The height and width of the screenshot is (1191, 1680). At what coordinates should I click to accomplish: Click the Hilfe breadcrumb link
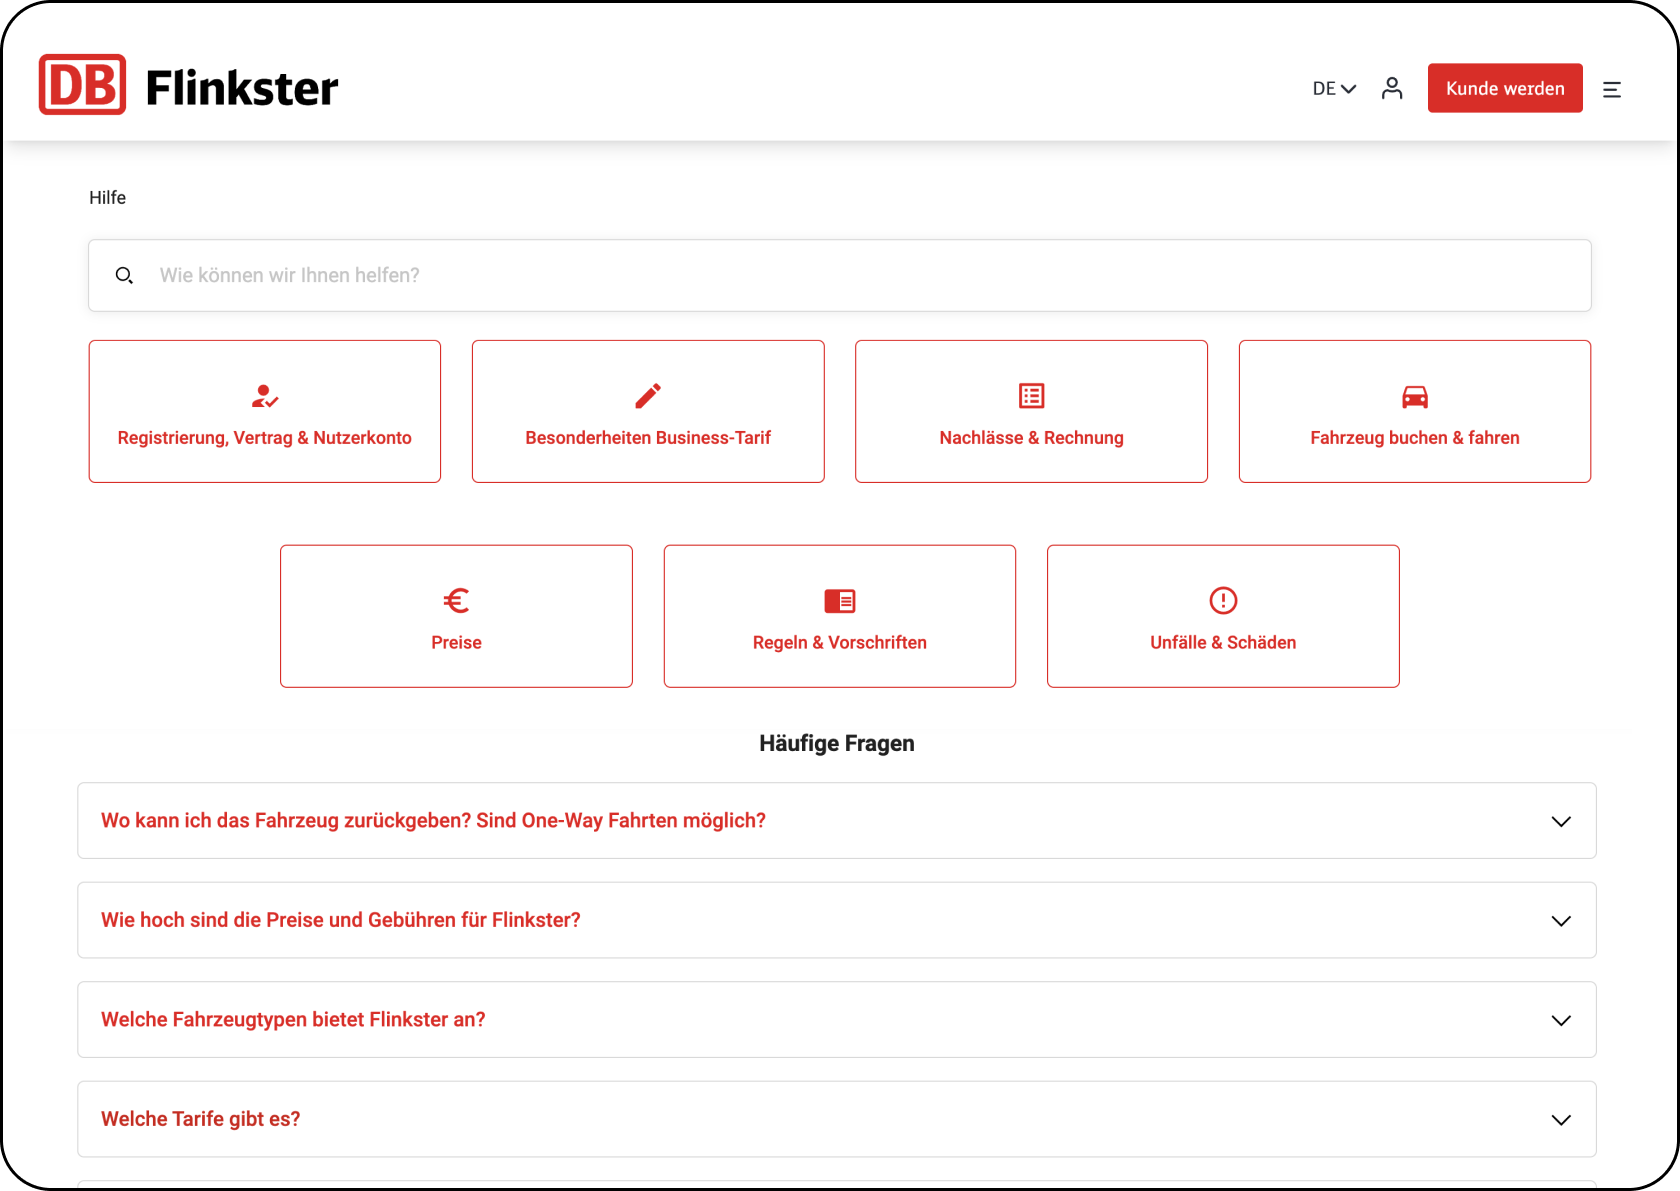click(x=107, y=198)
